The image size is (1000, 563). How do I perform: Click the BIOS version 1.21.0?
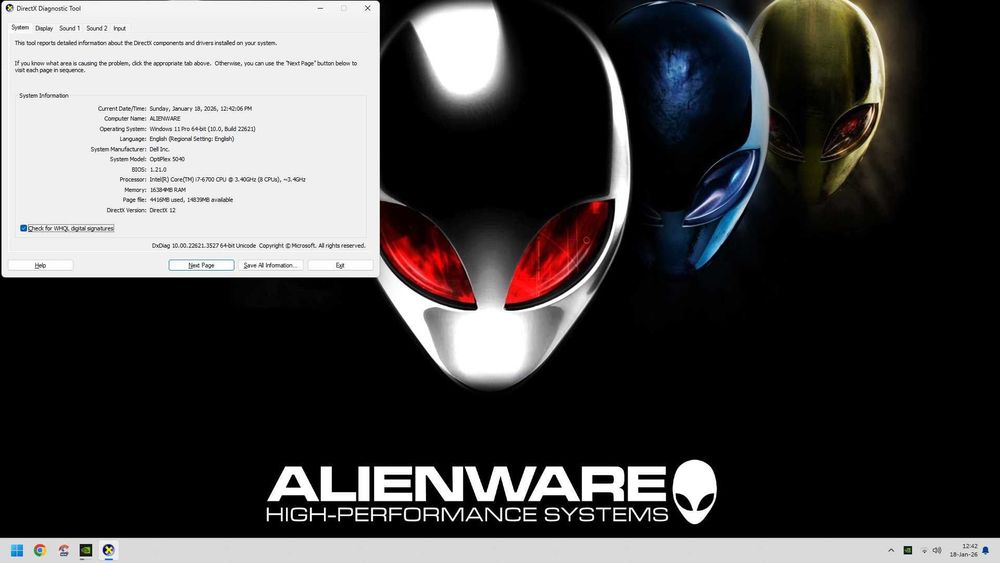158,170
